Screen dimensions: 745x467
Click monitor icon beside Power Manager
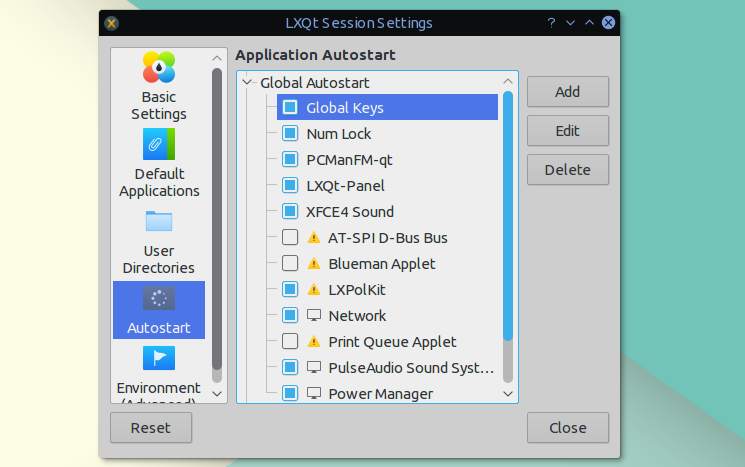click(x=314, y=393)
